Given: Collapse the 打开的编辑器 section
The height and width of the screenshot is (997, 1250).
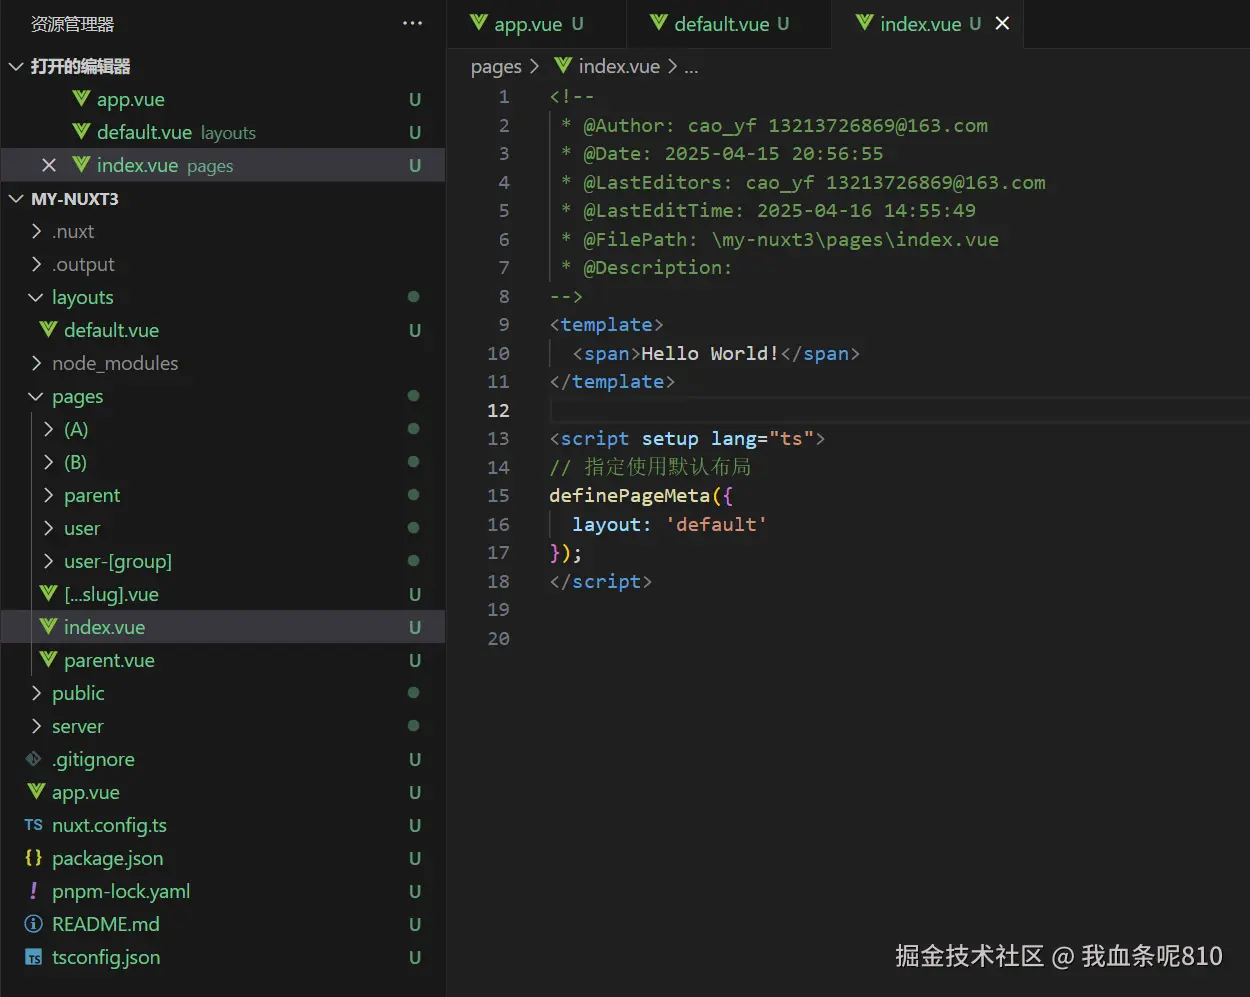Looking at the screenshot, I should [x=80, y=66].
